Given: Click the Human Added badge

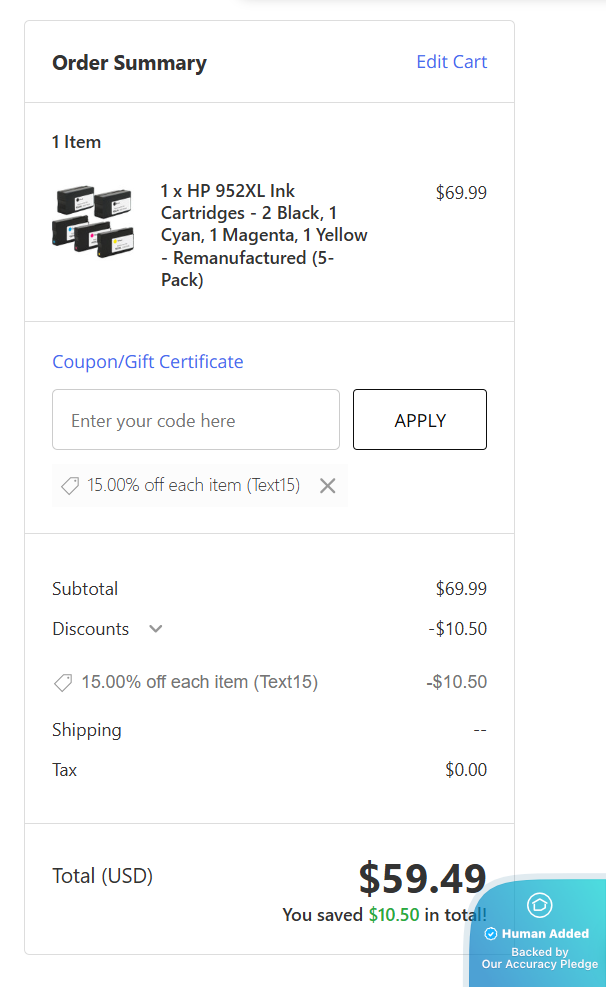Looking at the screenshot, I should (x=544, y=934).
